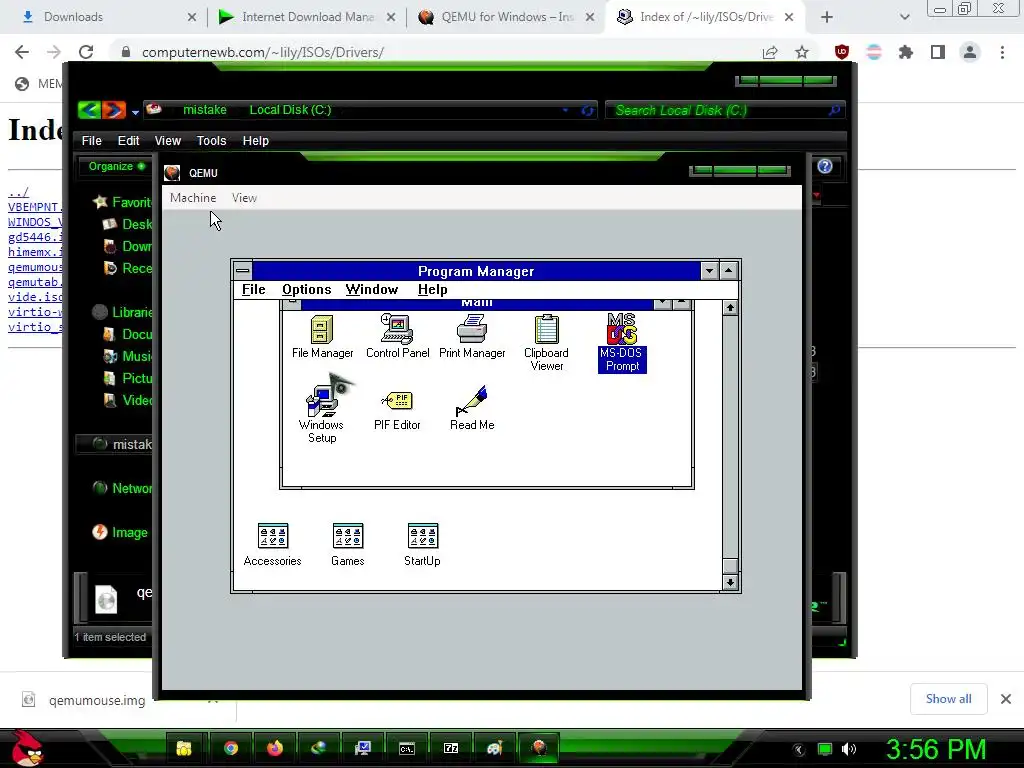Click Angry Birds start button

(x=26, y=748)
